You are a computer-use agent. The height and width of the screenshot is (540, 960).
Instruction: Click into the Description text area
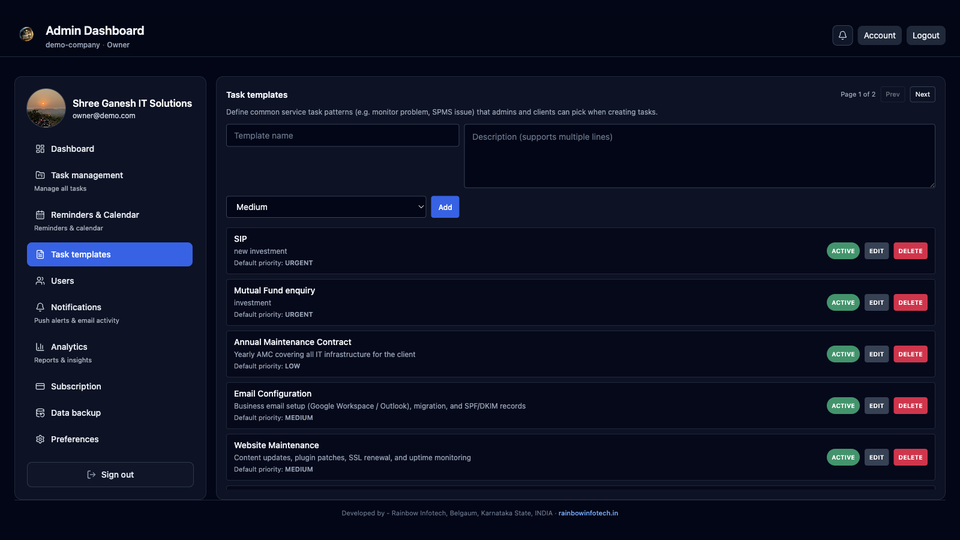699,156
